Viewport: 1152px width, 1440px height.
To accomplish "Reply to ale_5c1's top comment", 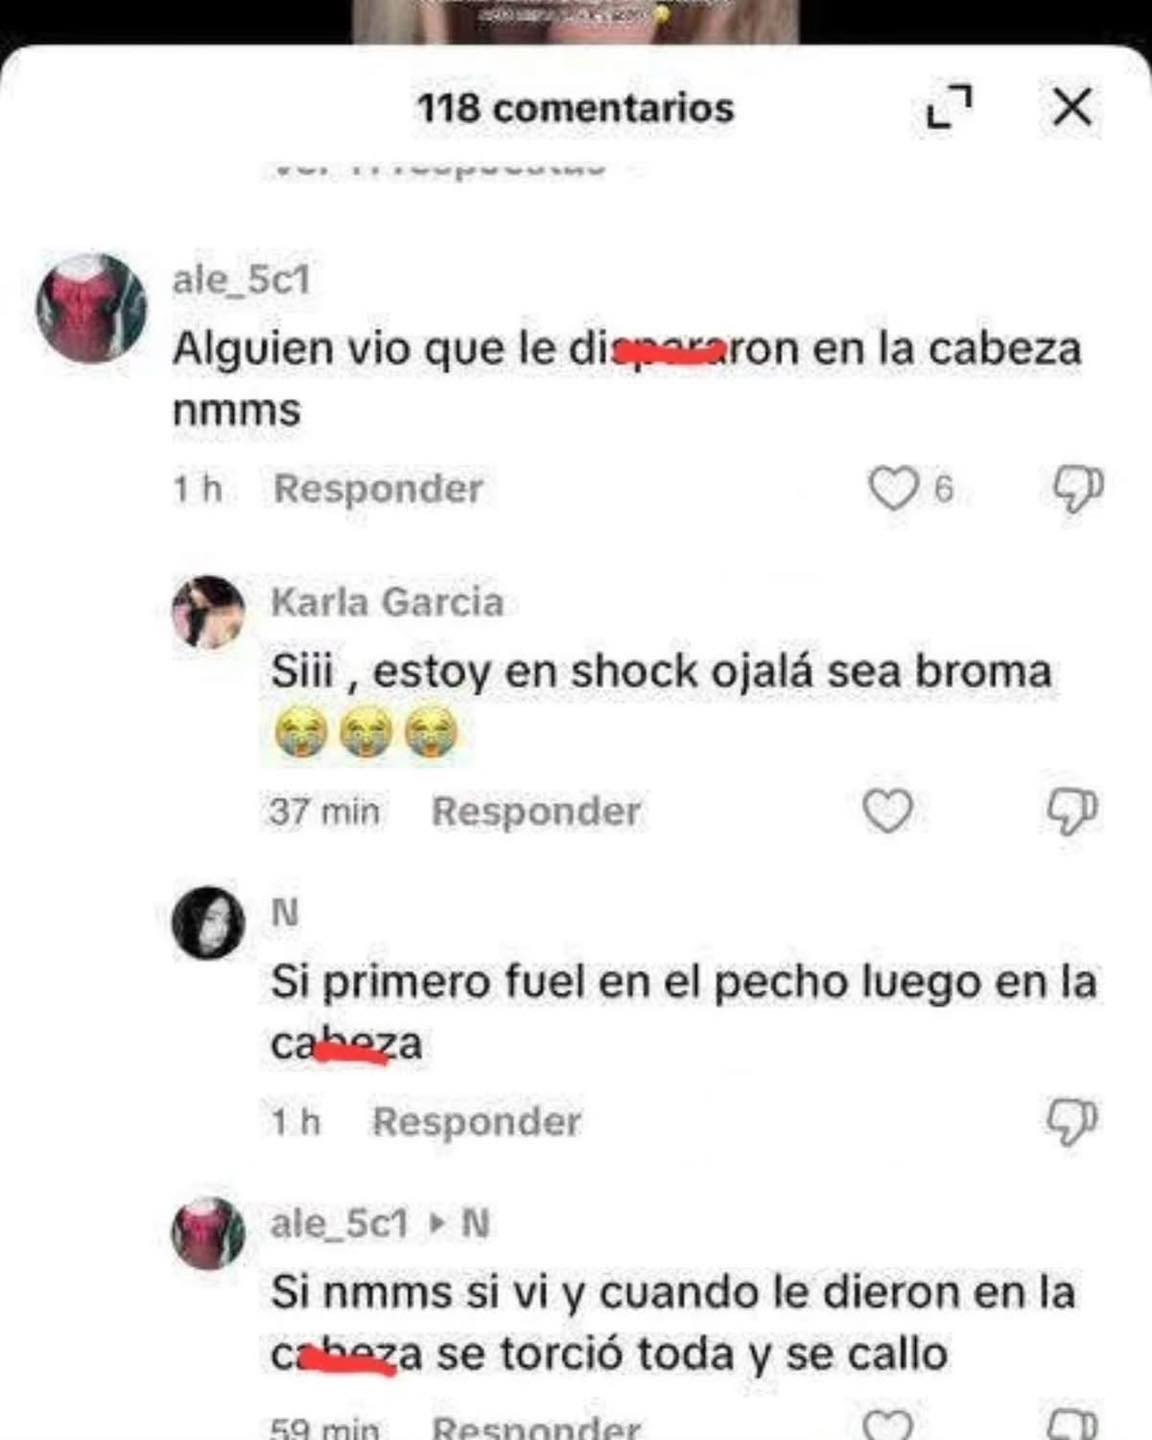I will [x=378, y=488].
